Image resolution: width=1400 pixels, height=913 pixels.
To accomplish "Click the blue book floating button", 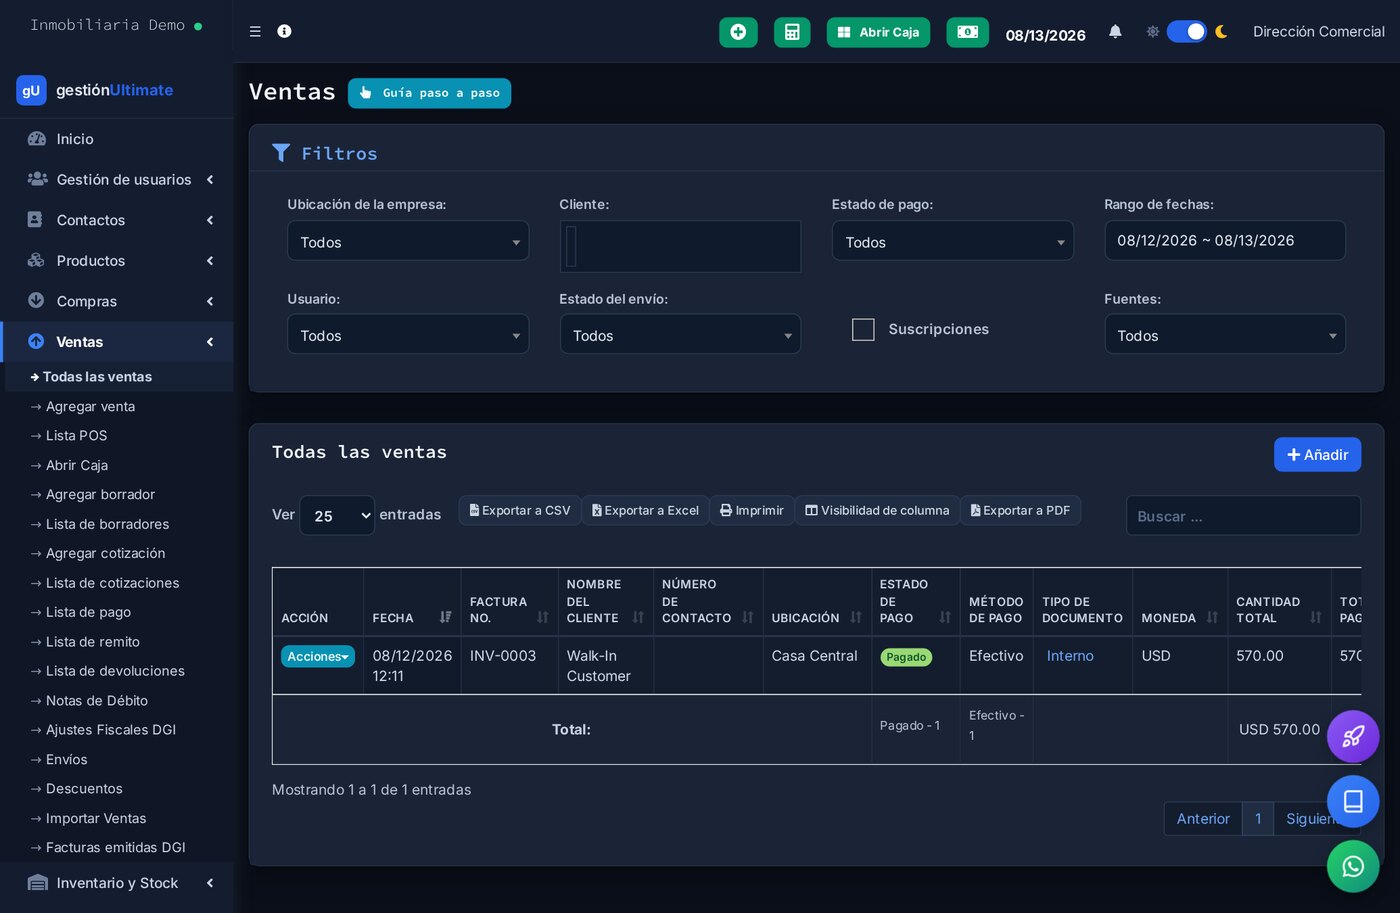I will (x=1353, y=802).
